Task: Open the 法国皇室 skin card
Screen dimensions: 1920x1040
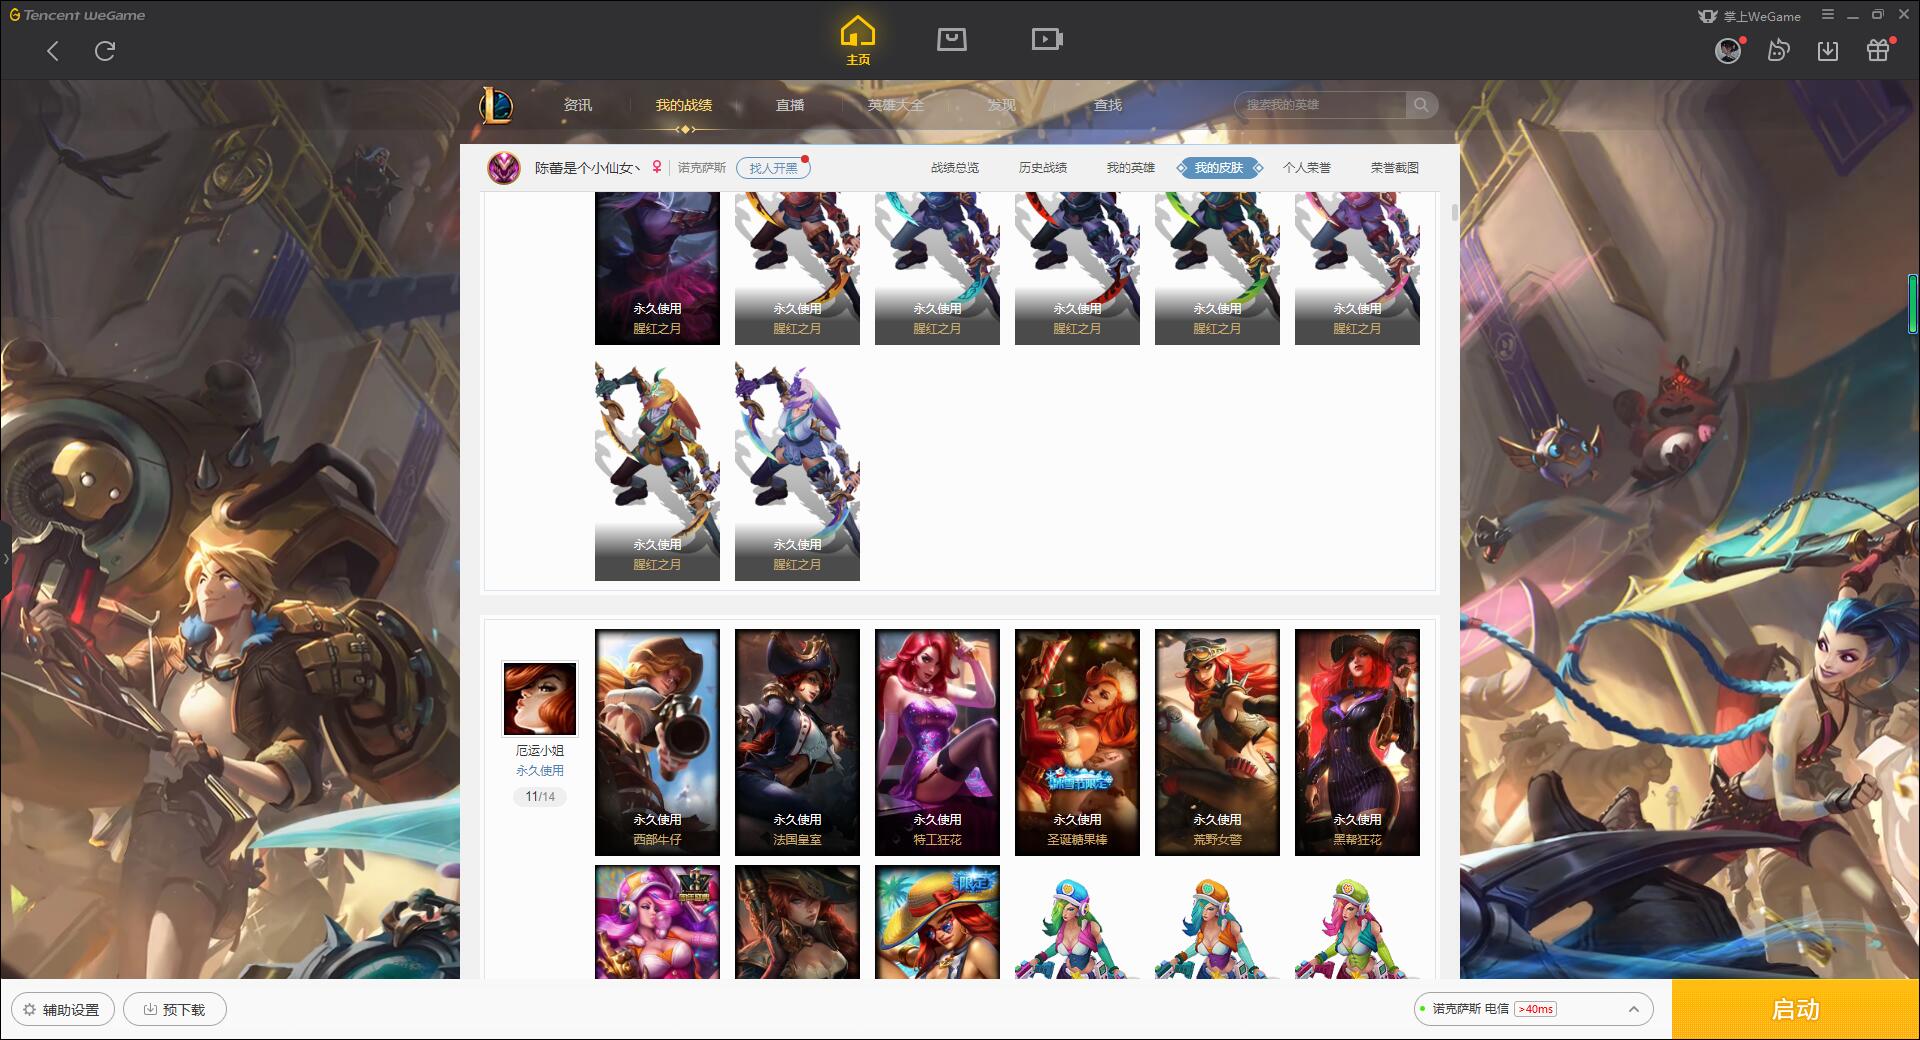Action: coord(797,742)
